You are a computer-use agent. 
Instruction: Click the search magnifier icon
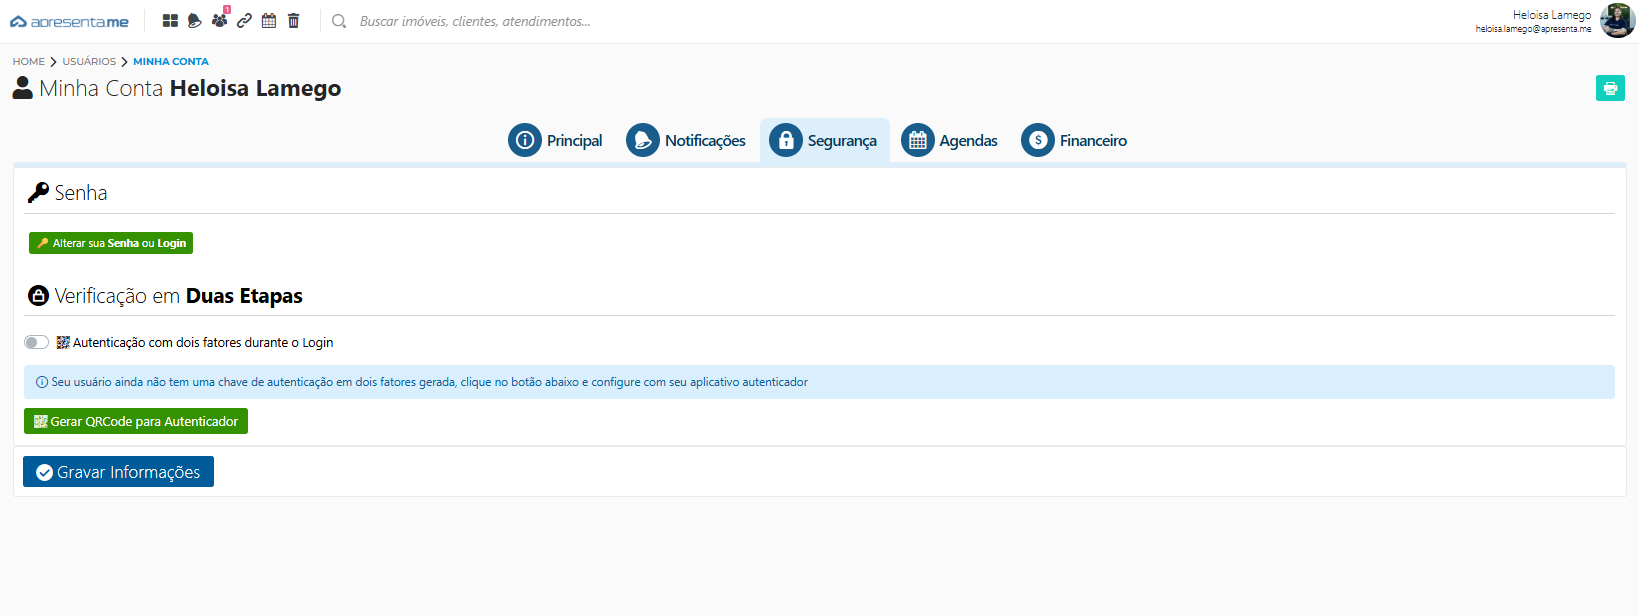point(339,21)
